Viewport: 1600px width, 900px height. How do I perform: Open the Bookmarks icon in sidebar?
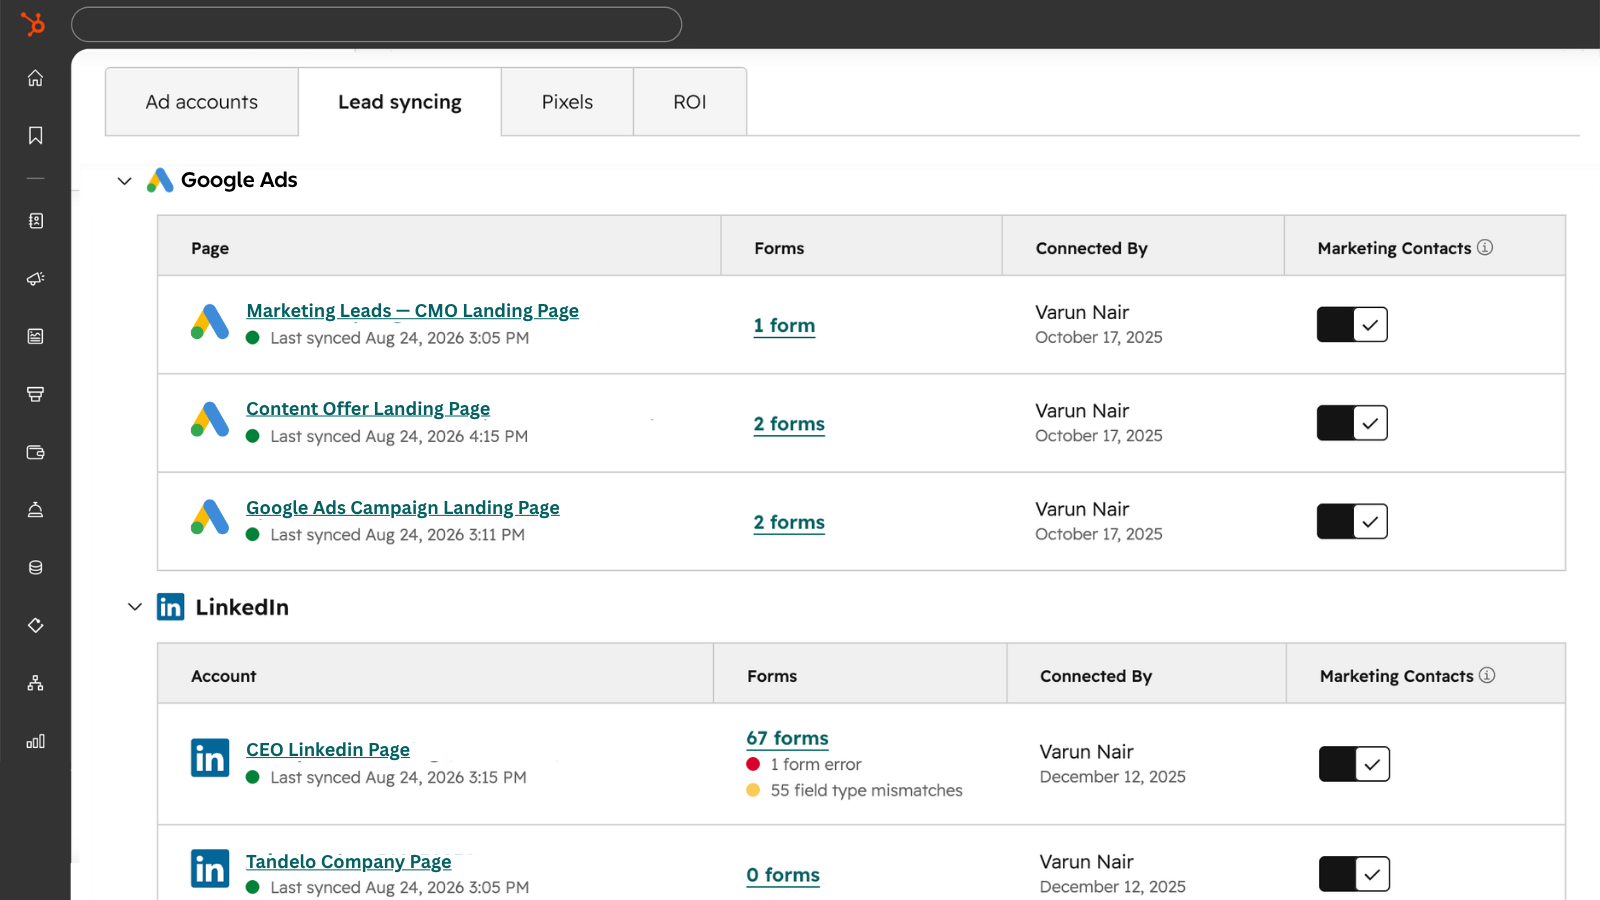tap(35, 135)
